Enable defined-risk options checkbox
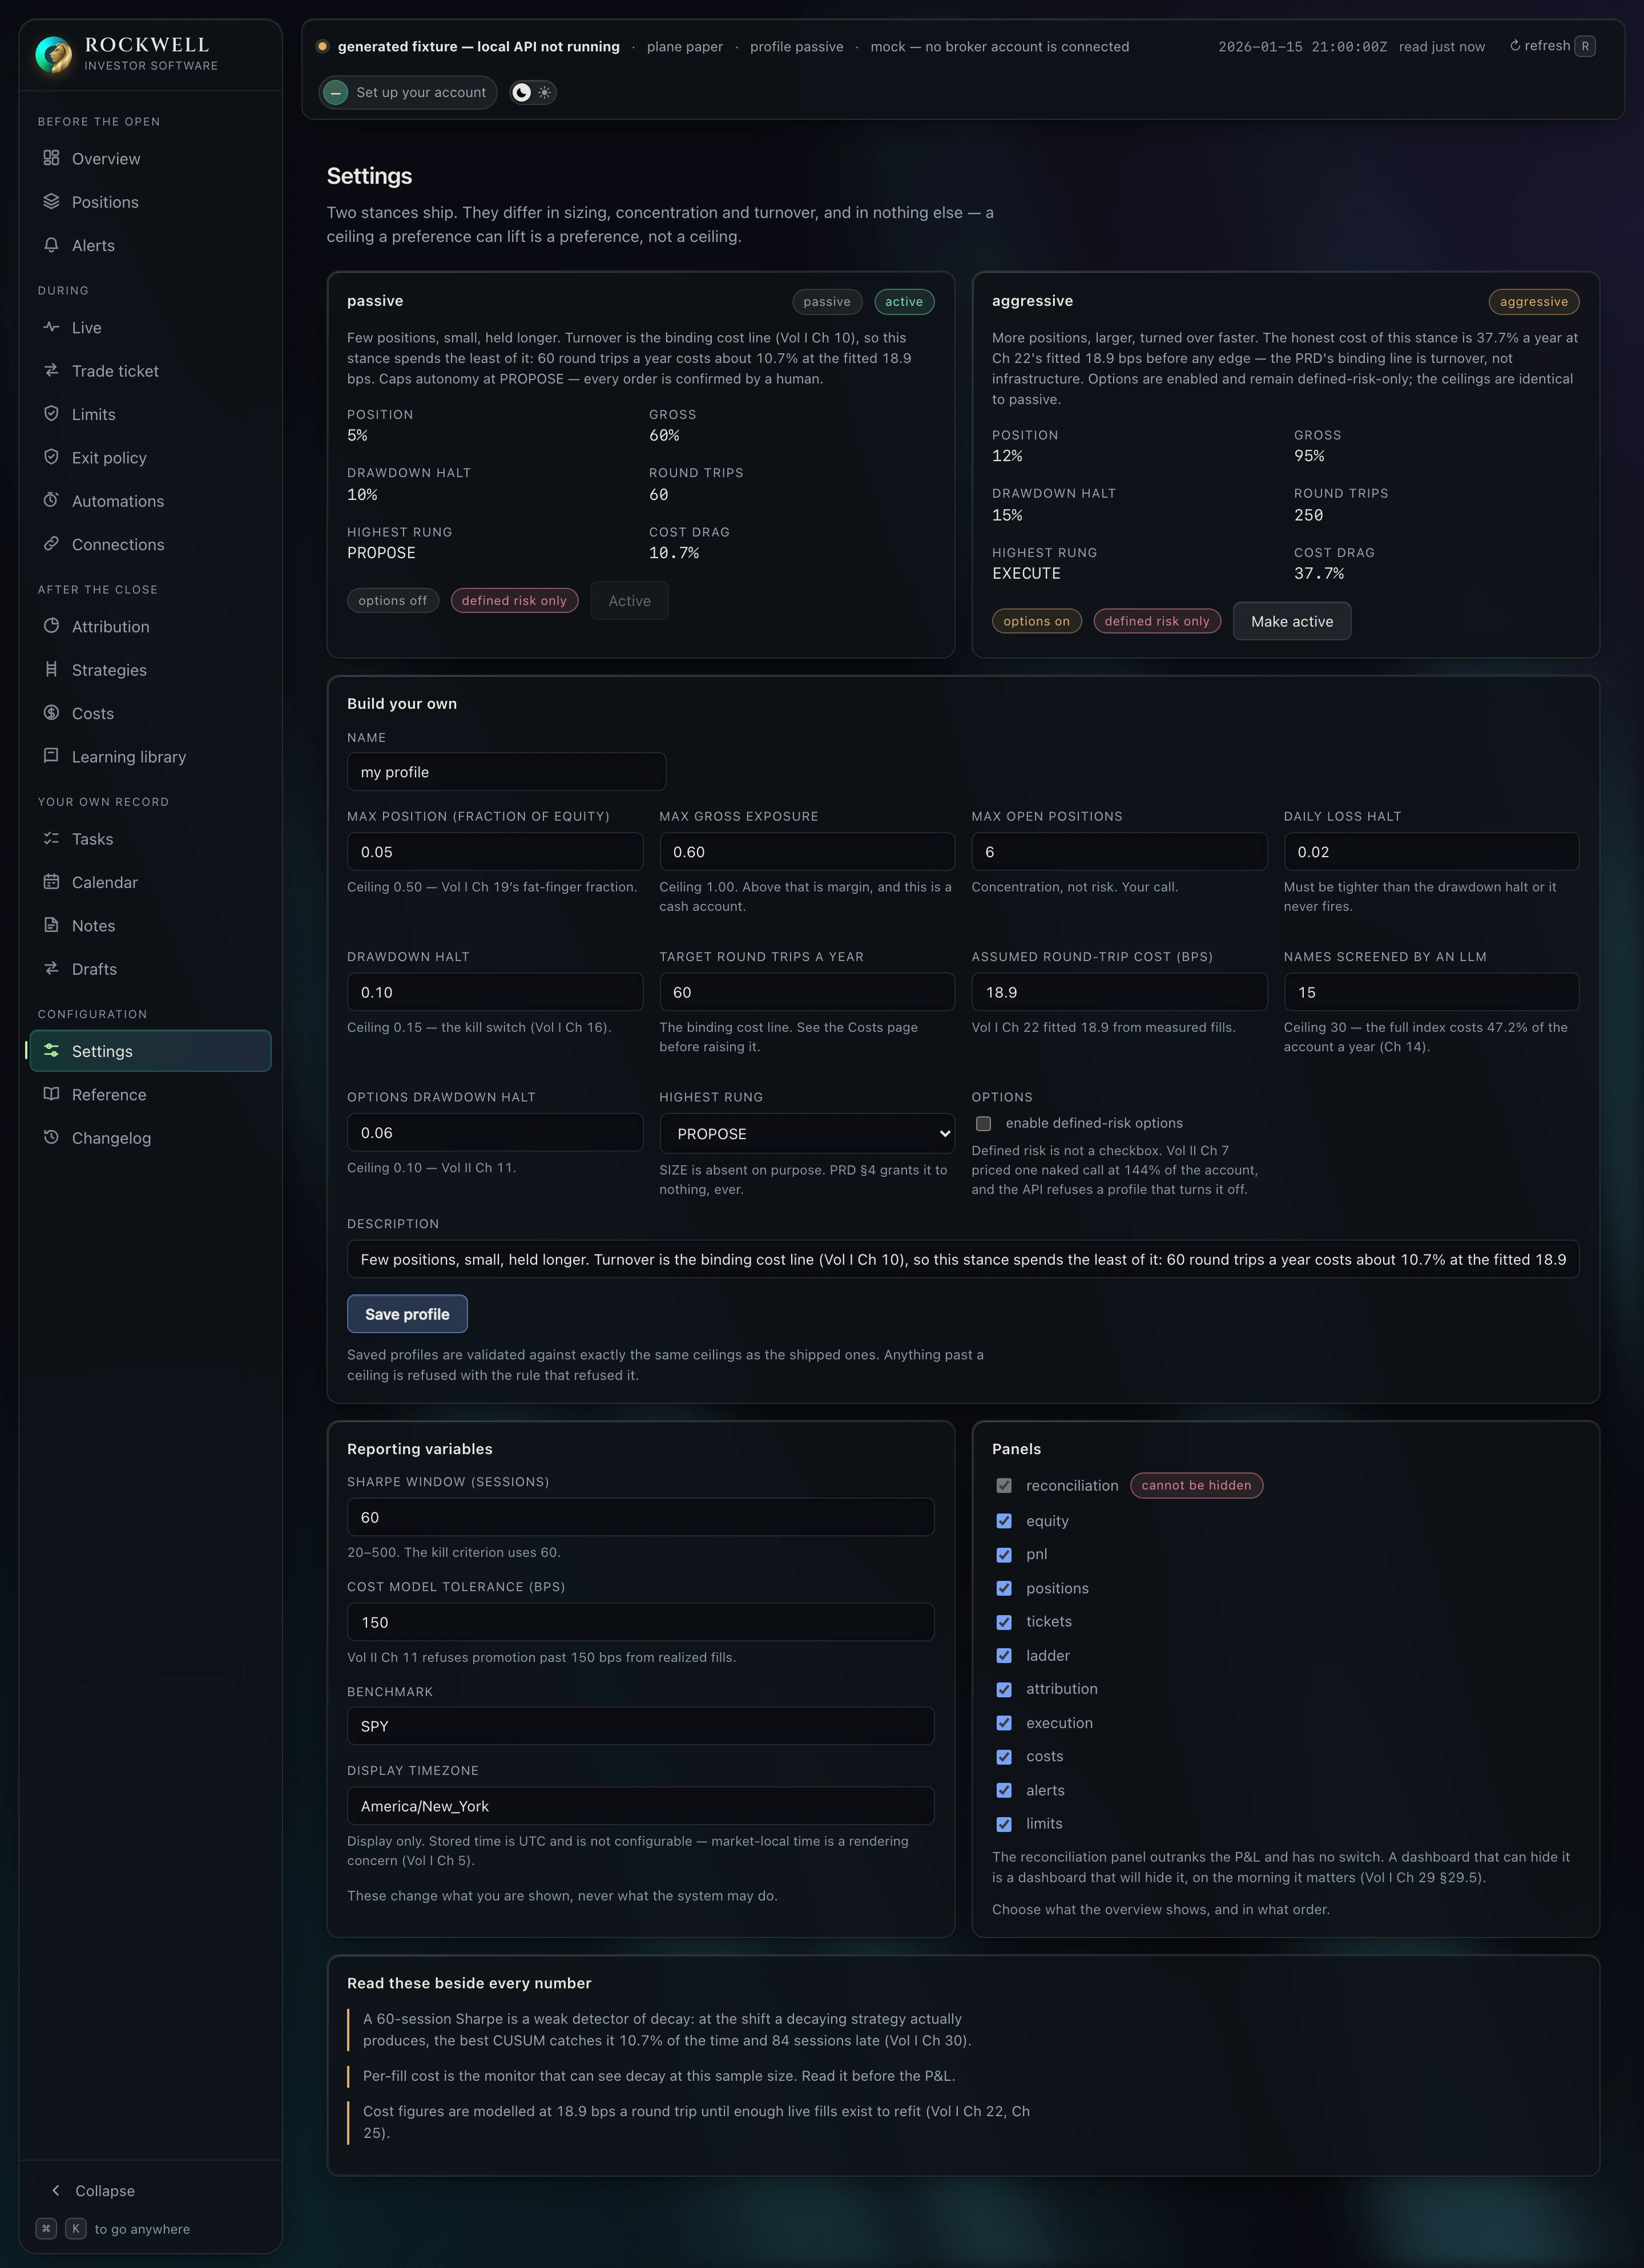Screen dimensions: 1644x2268 984,1123
